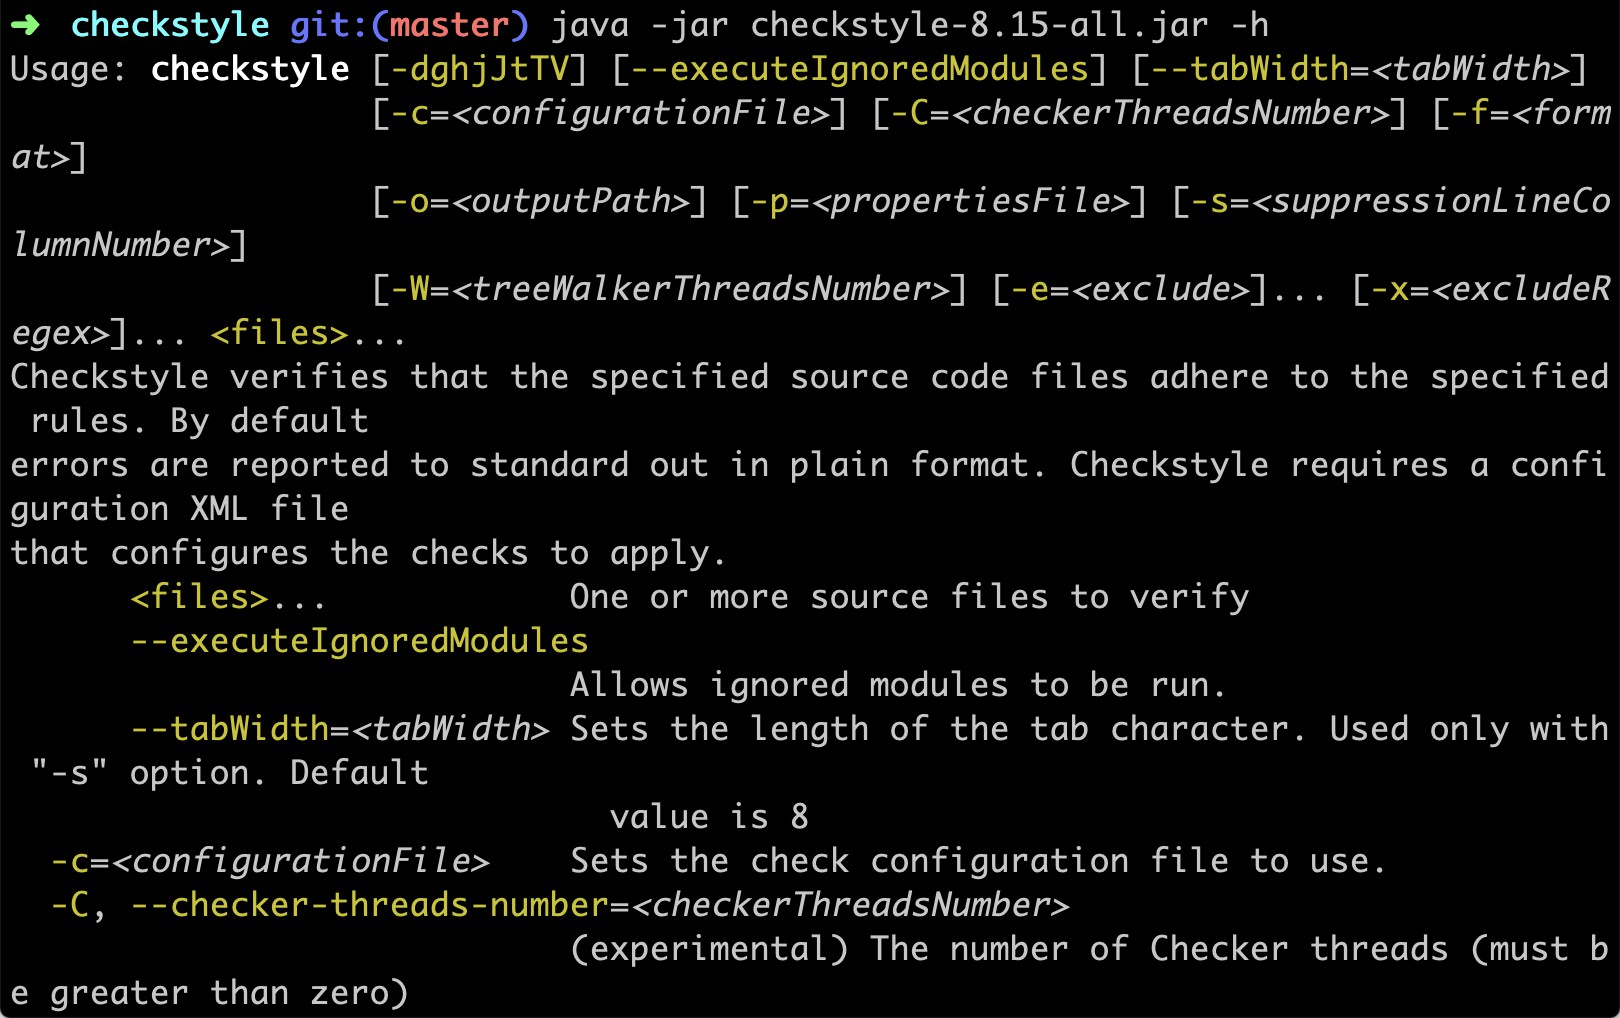Image resolution: width=1620 pixels, height=1018 pixels.
Task: Click 'One or more source files to verify'
Action: coord(909,597)
